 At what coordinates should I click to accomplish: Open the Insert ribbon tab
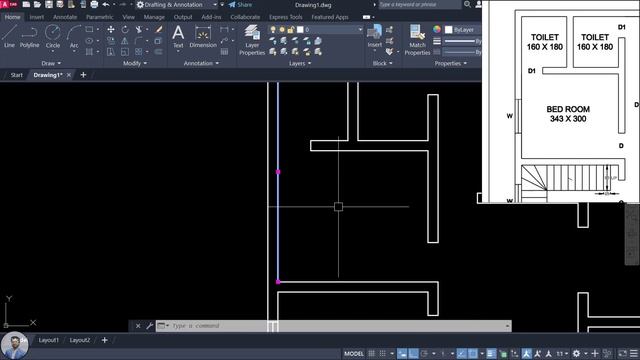(x=37, y=17)
